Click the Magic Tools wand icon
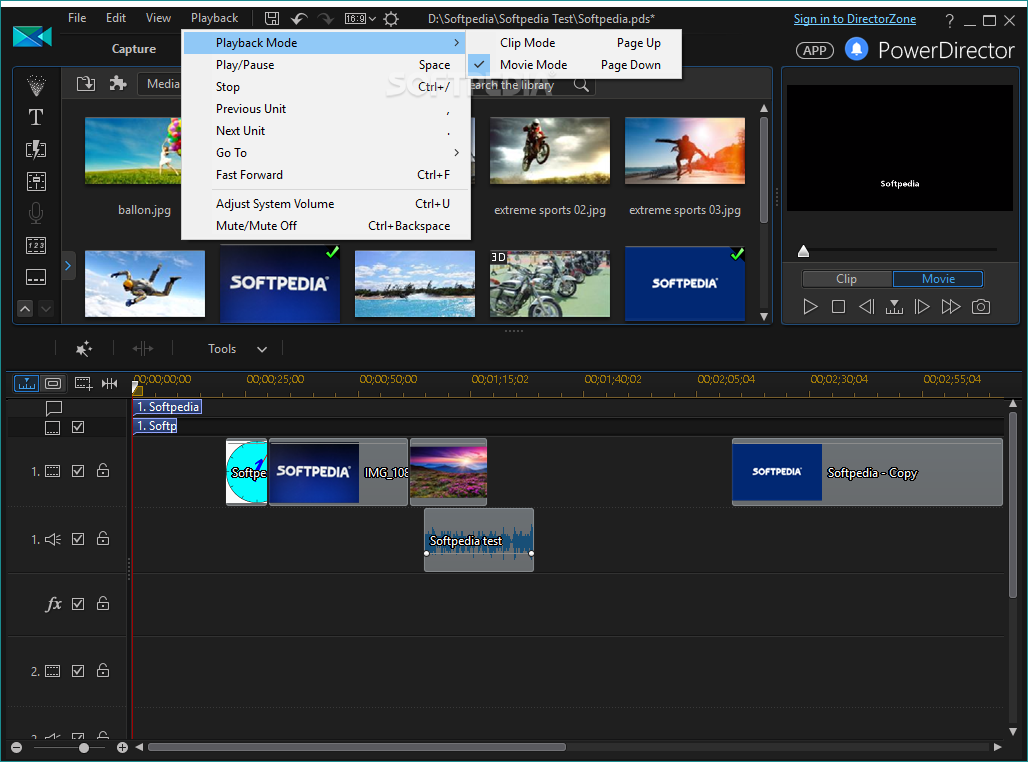 pos(84,349)
